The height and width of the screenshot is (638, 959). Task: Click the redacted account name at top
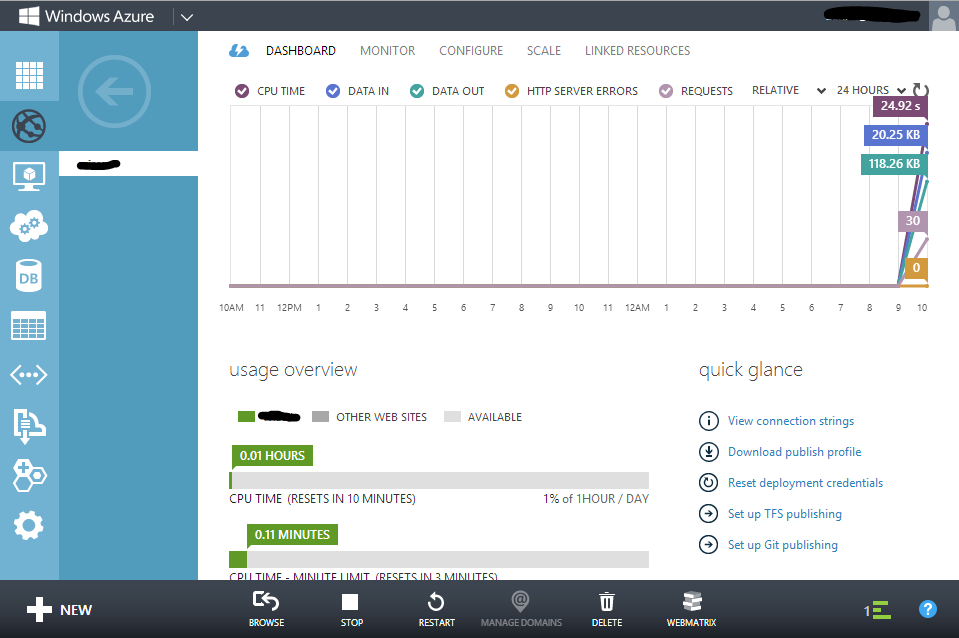[x=872, y=15]
